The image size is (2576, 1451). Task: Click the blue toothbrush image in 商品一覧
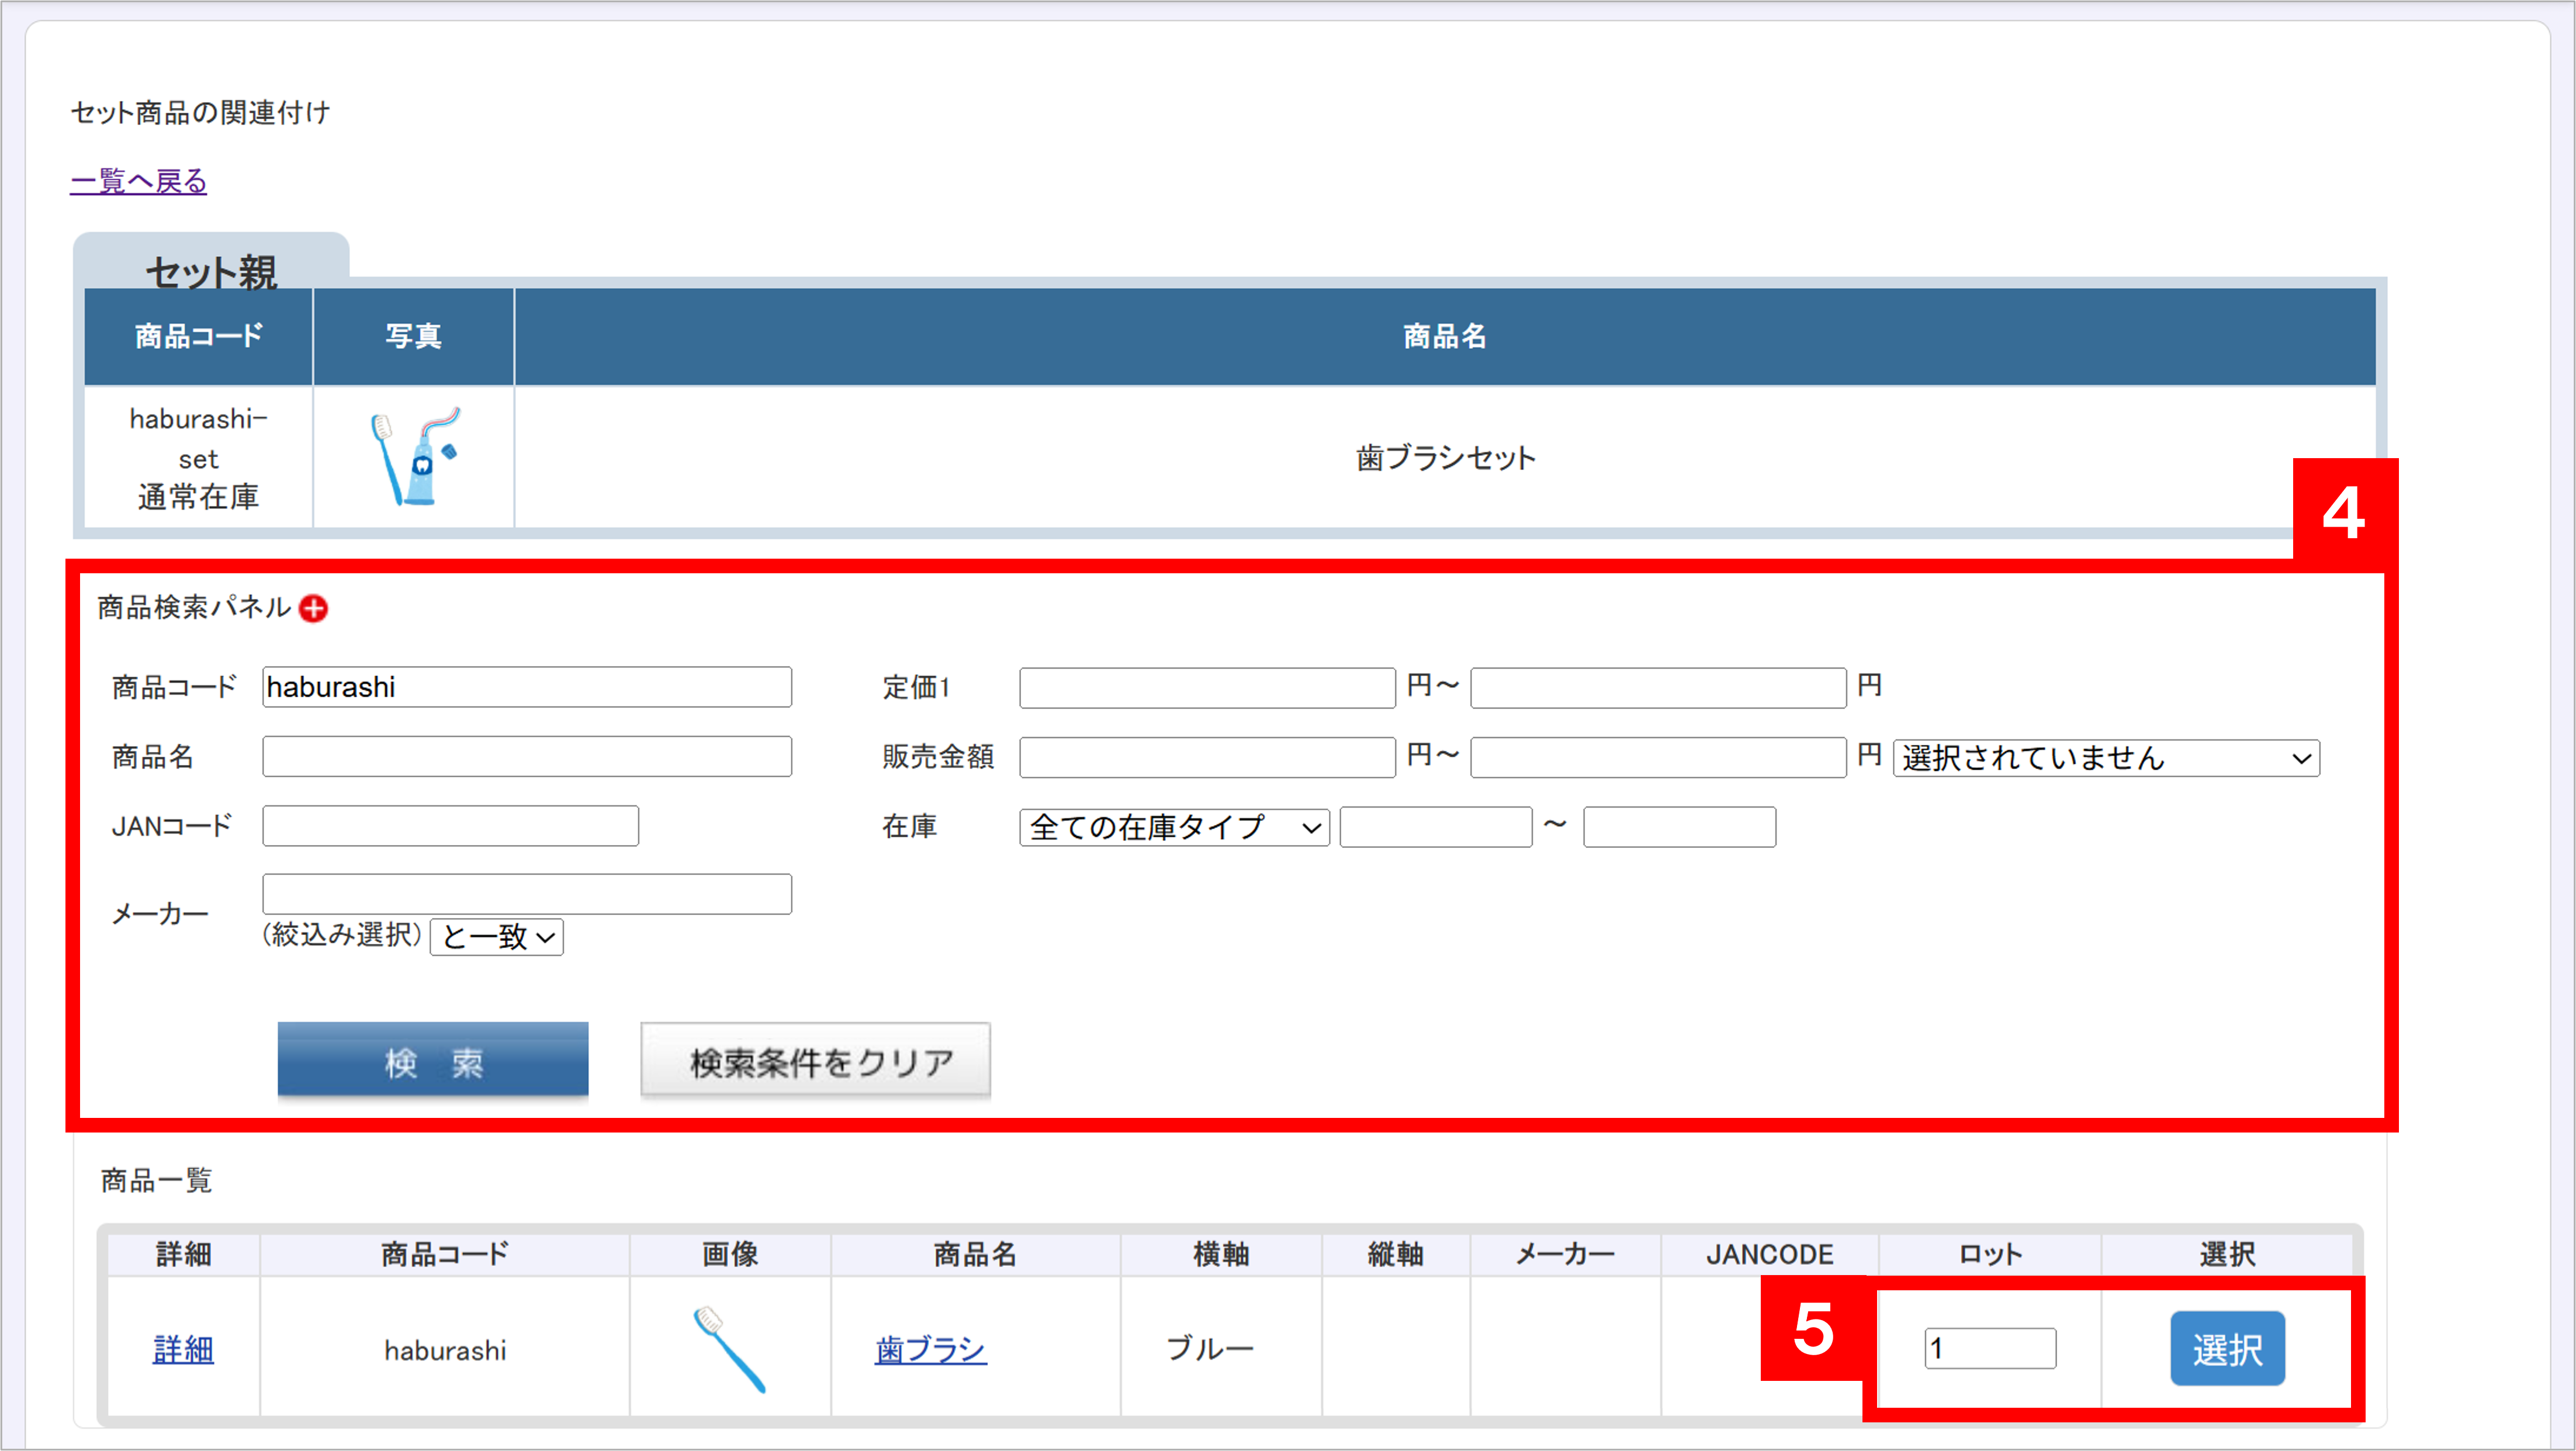click(730, 1349)
